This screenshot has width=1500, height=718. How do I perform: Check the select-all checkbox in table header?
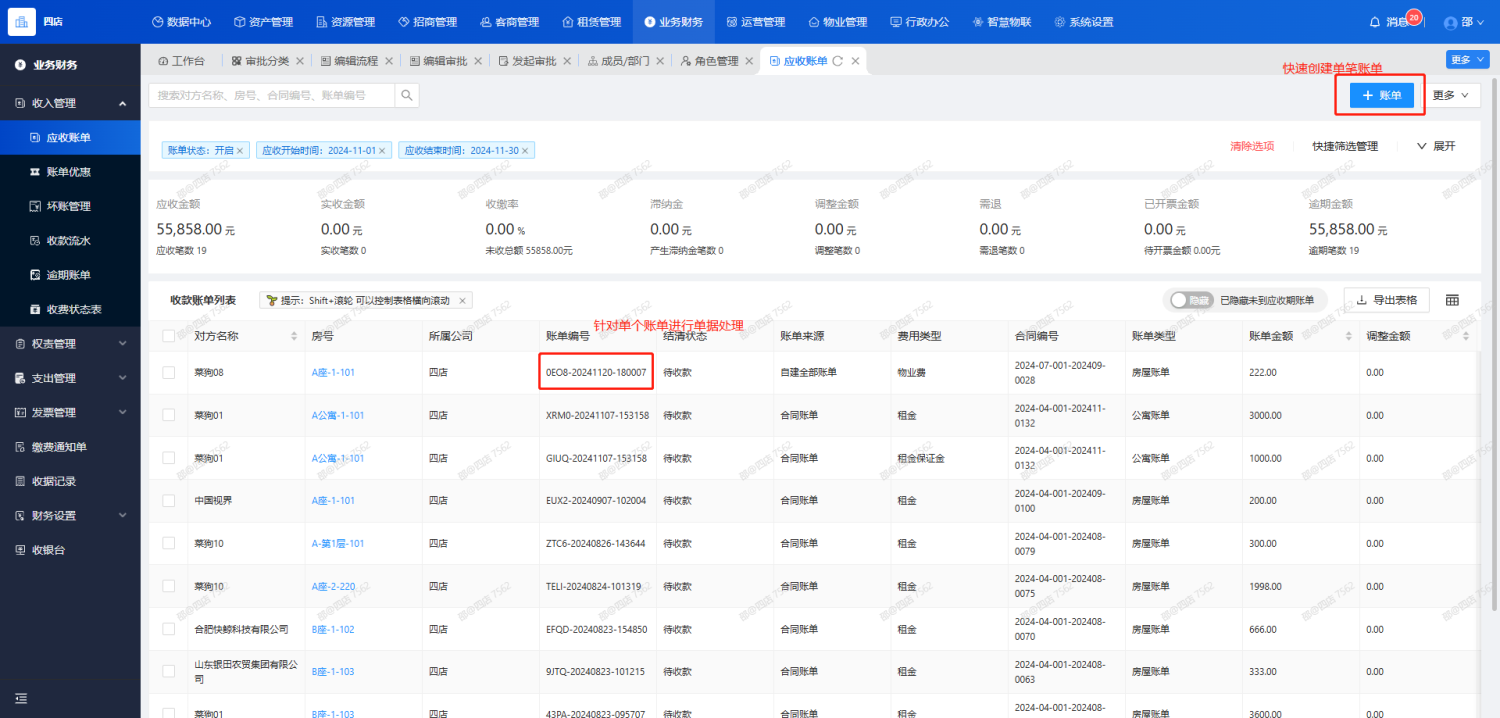click(x=169, y=336)
